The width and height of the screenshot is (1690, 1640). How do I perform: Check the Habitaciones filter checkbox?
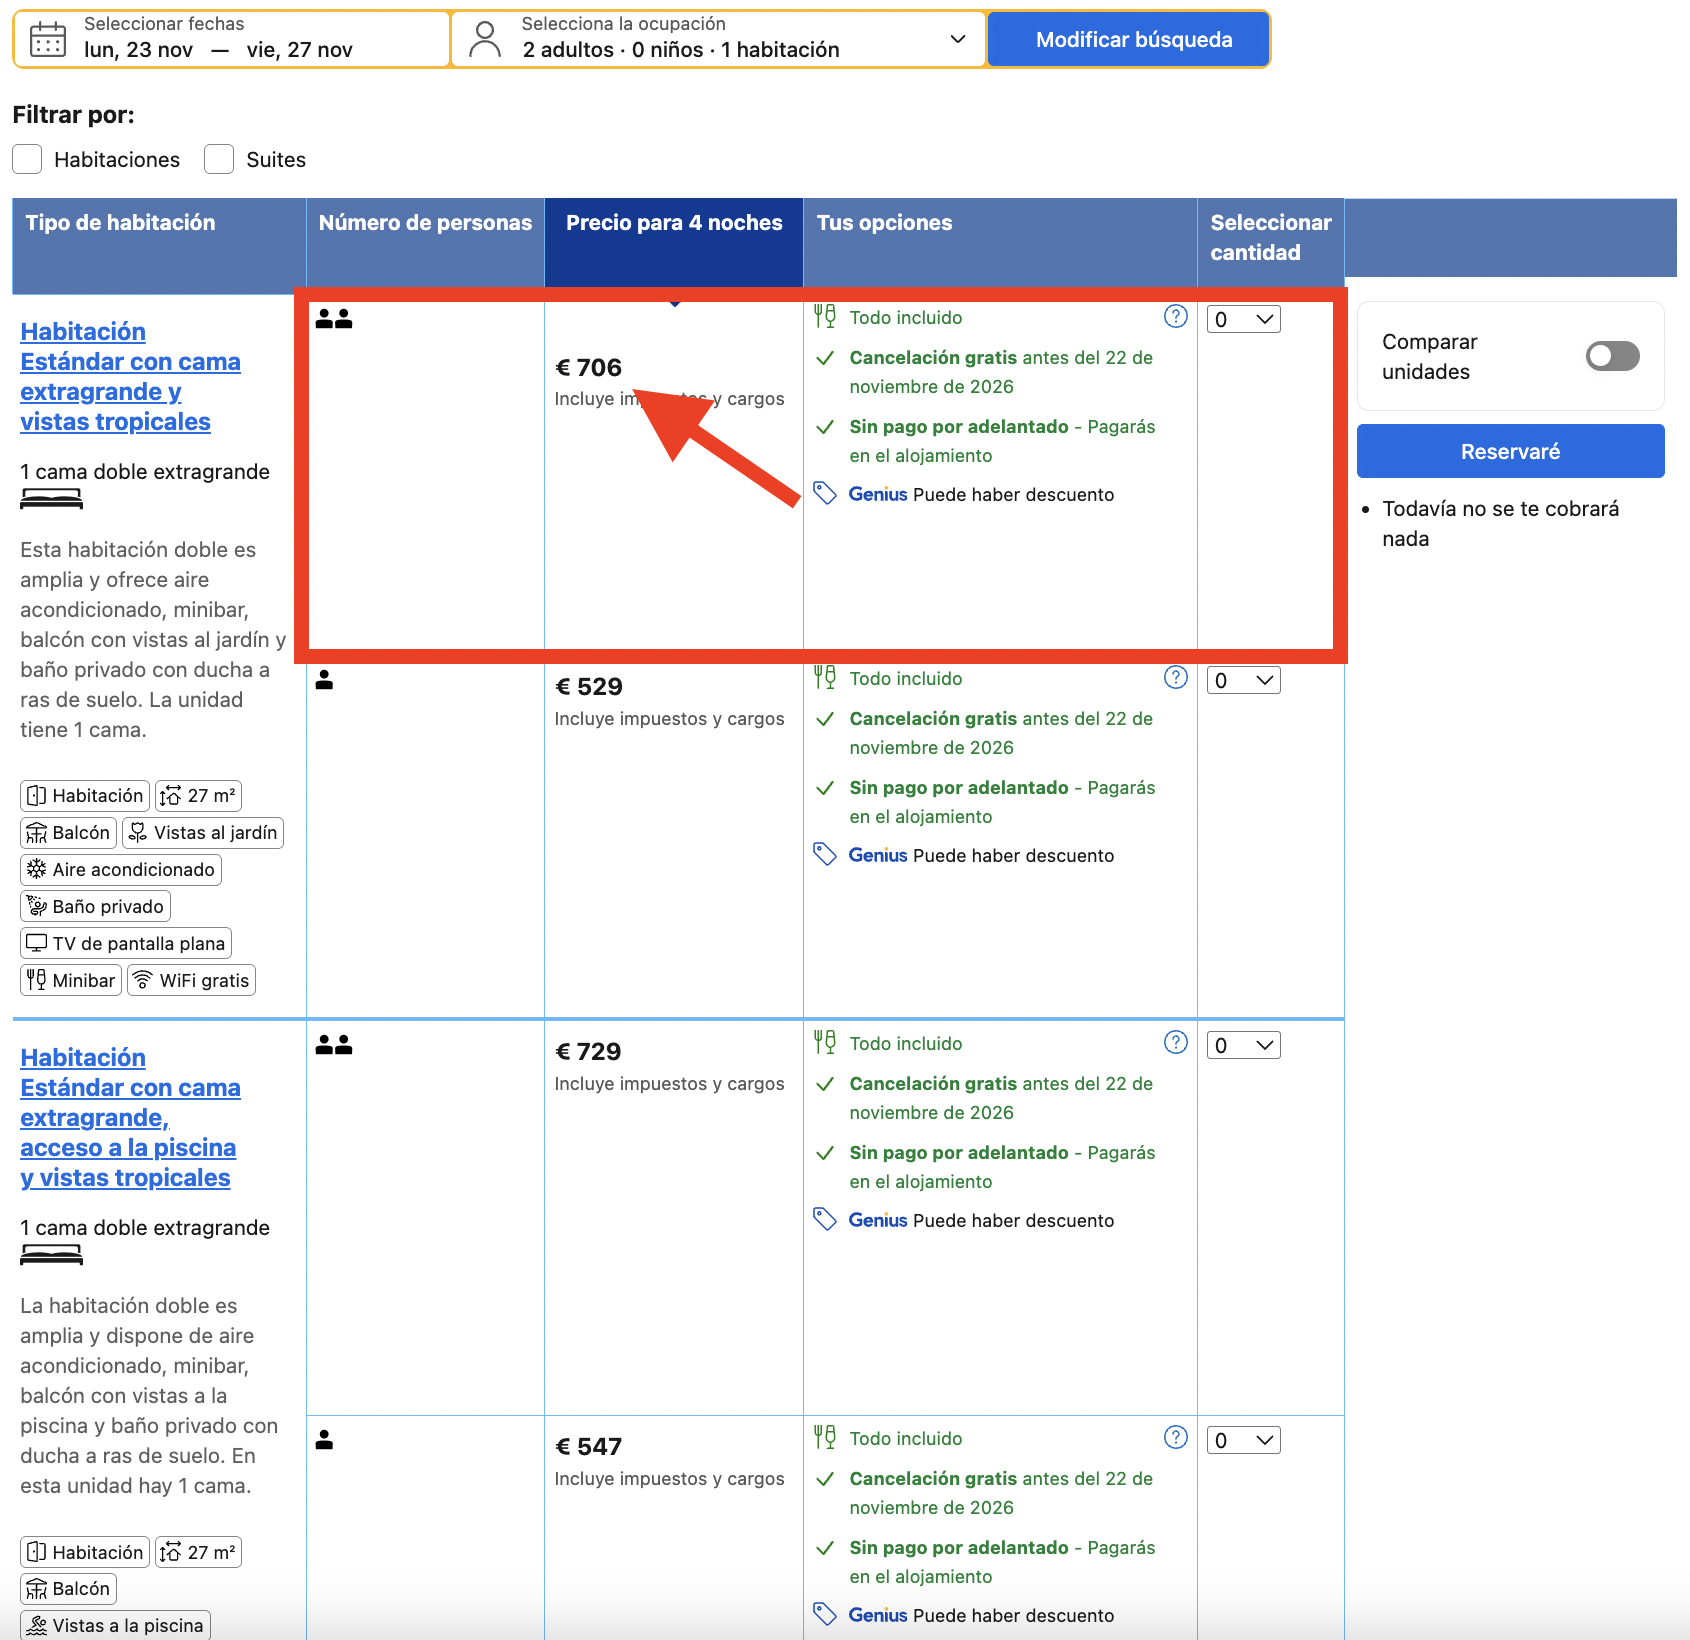[x=27, y=159]
